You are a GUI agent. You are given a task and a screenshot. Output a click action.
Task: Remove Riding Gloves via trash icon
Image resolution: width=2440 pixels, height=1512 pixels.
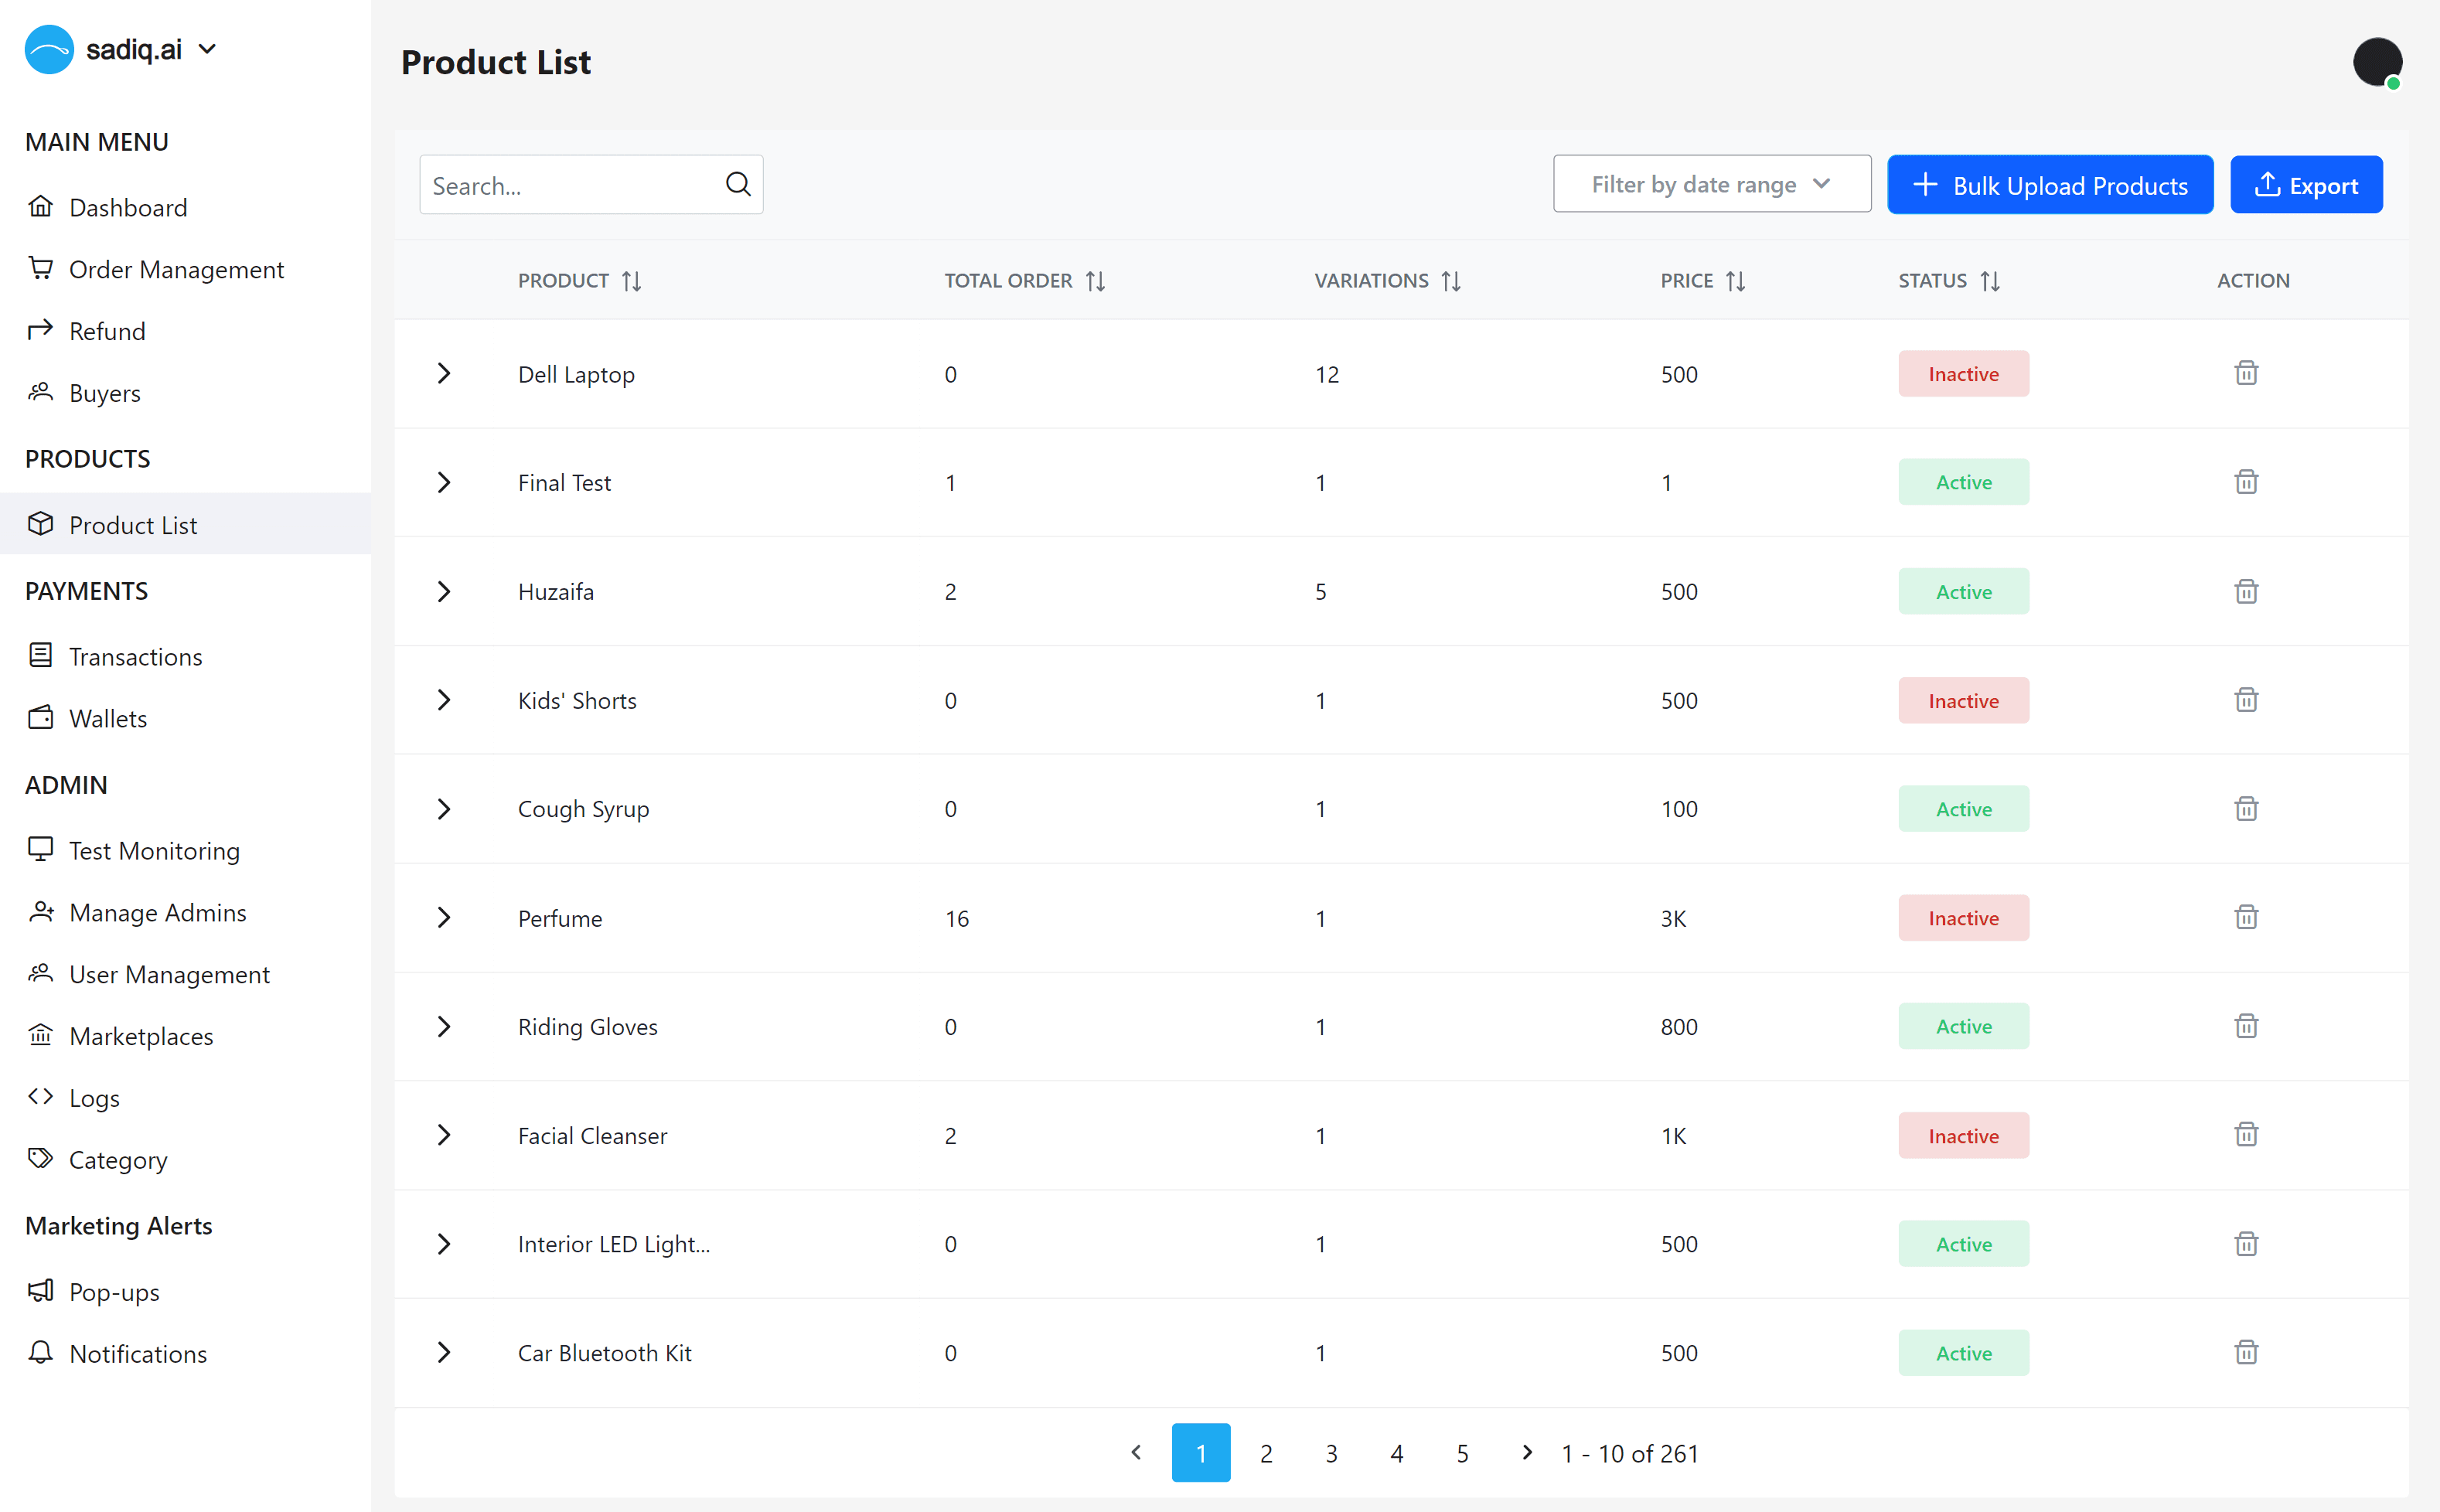coord(2246,1026)
